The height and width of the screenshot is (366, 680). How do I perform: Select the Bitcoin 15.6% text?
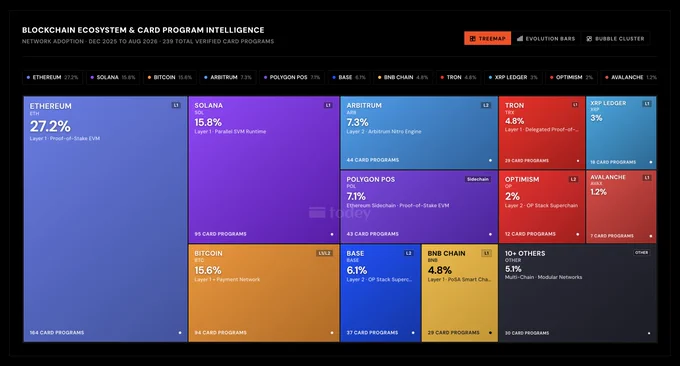point(208,270)
